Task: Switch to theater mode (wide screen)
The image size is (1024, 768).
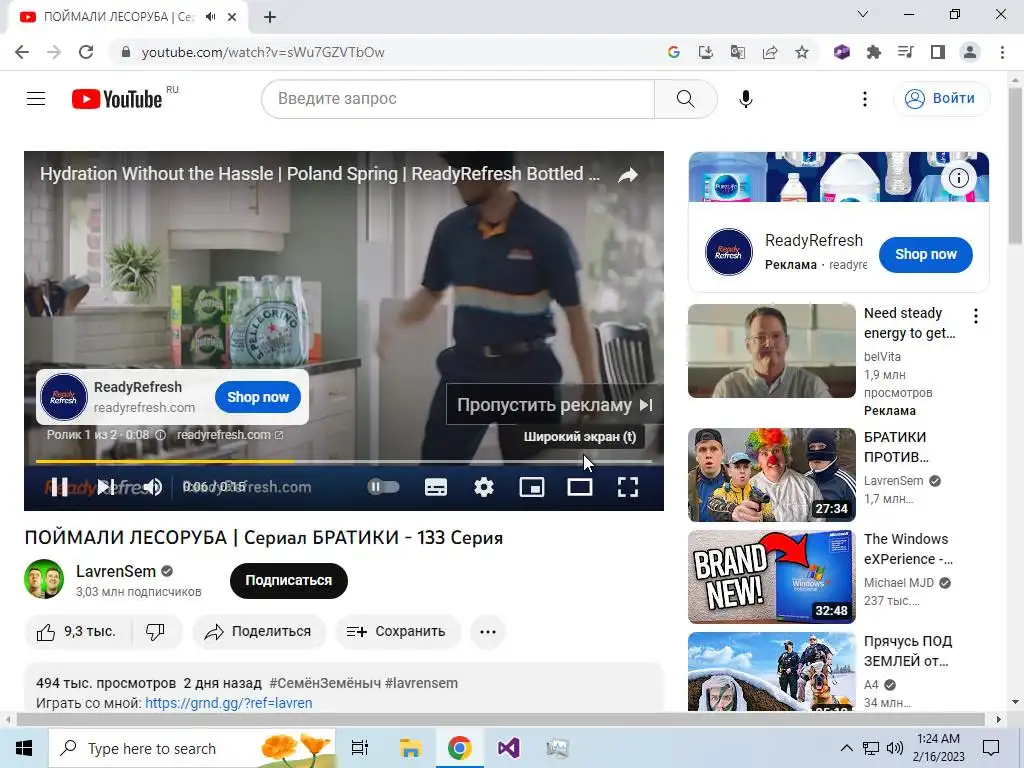Action: (x=579, y=487)
